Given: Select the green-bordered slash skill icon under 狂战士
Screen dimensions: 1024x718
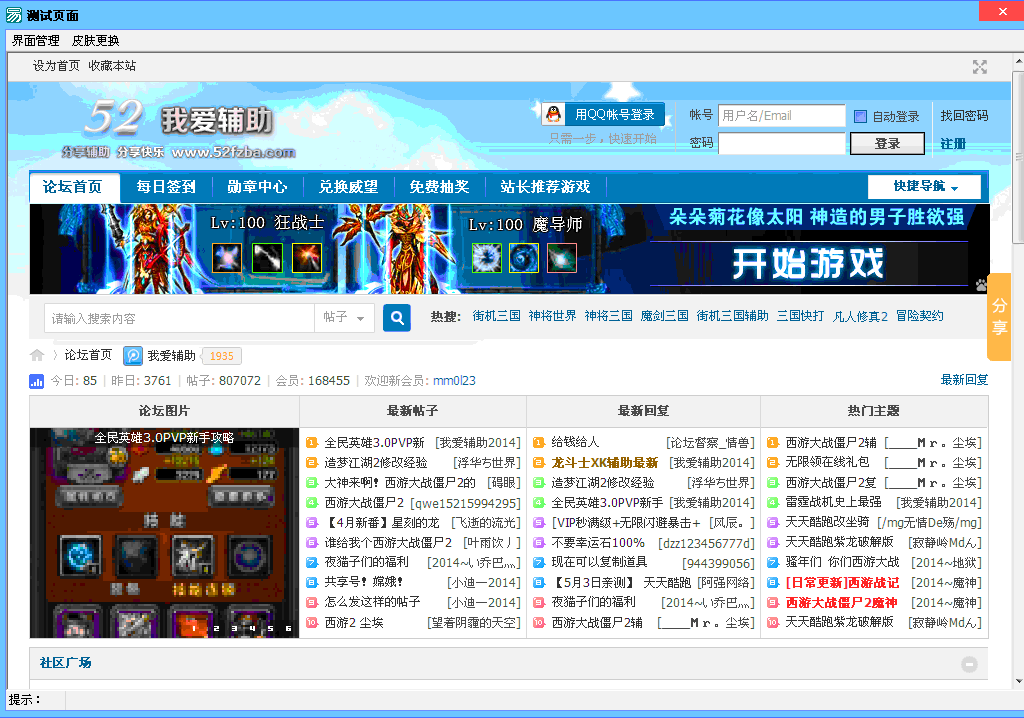Looking at the screenshot, I should click(267, 257).
